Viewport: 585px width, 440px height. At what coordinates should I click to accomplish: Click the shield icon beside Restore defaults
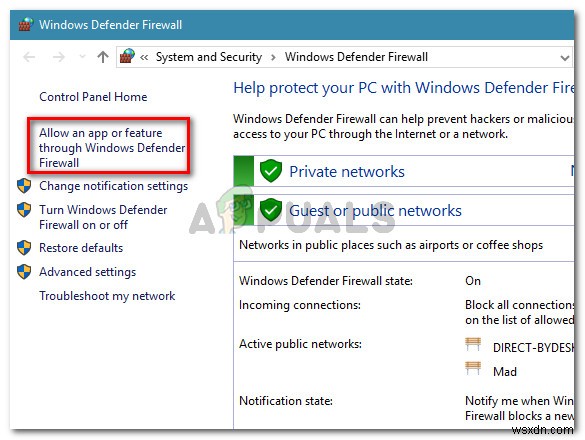[24, 248]
